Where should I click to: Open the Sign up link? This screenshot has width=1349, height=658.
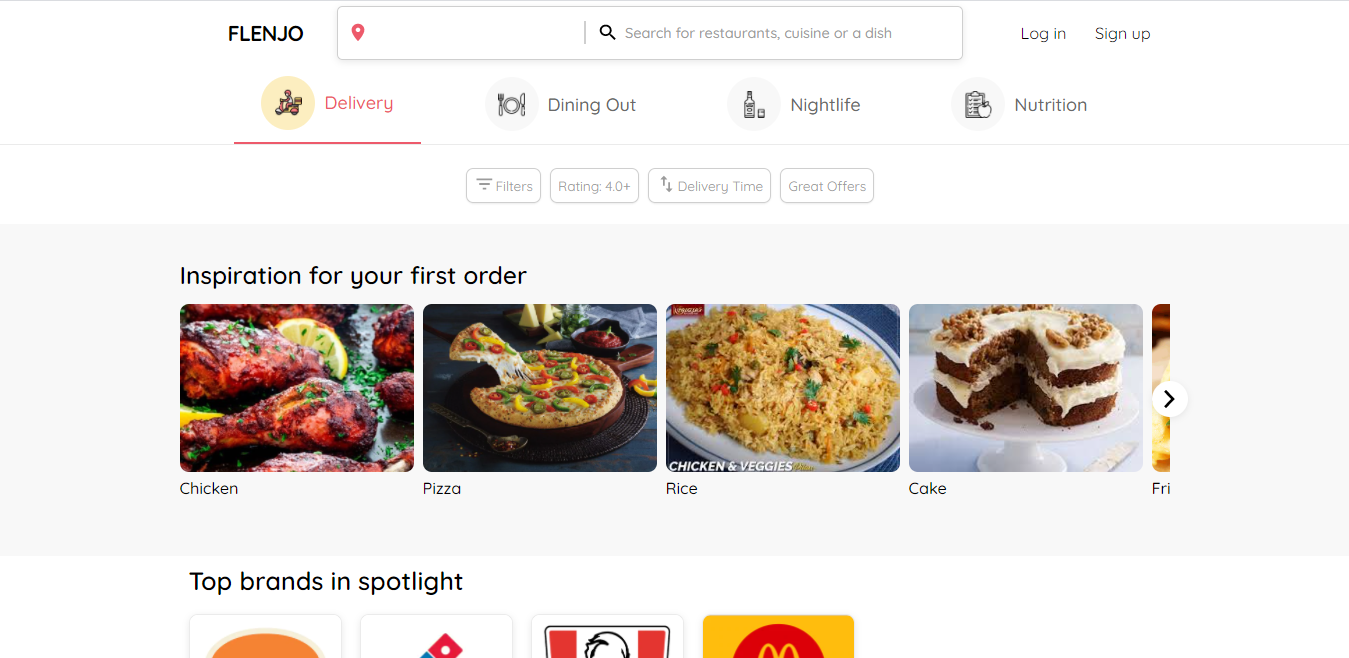pyautogui.click(x=1122, y=33)
